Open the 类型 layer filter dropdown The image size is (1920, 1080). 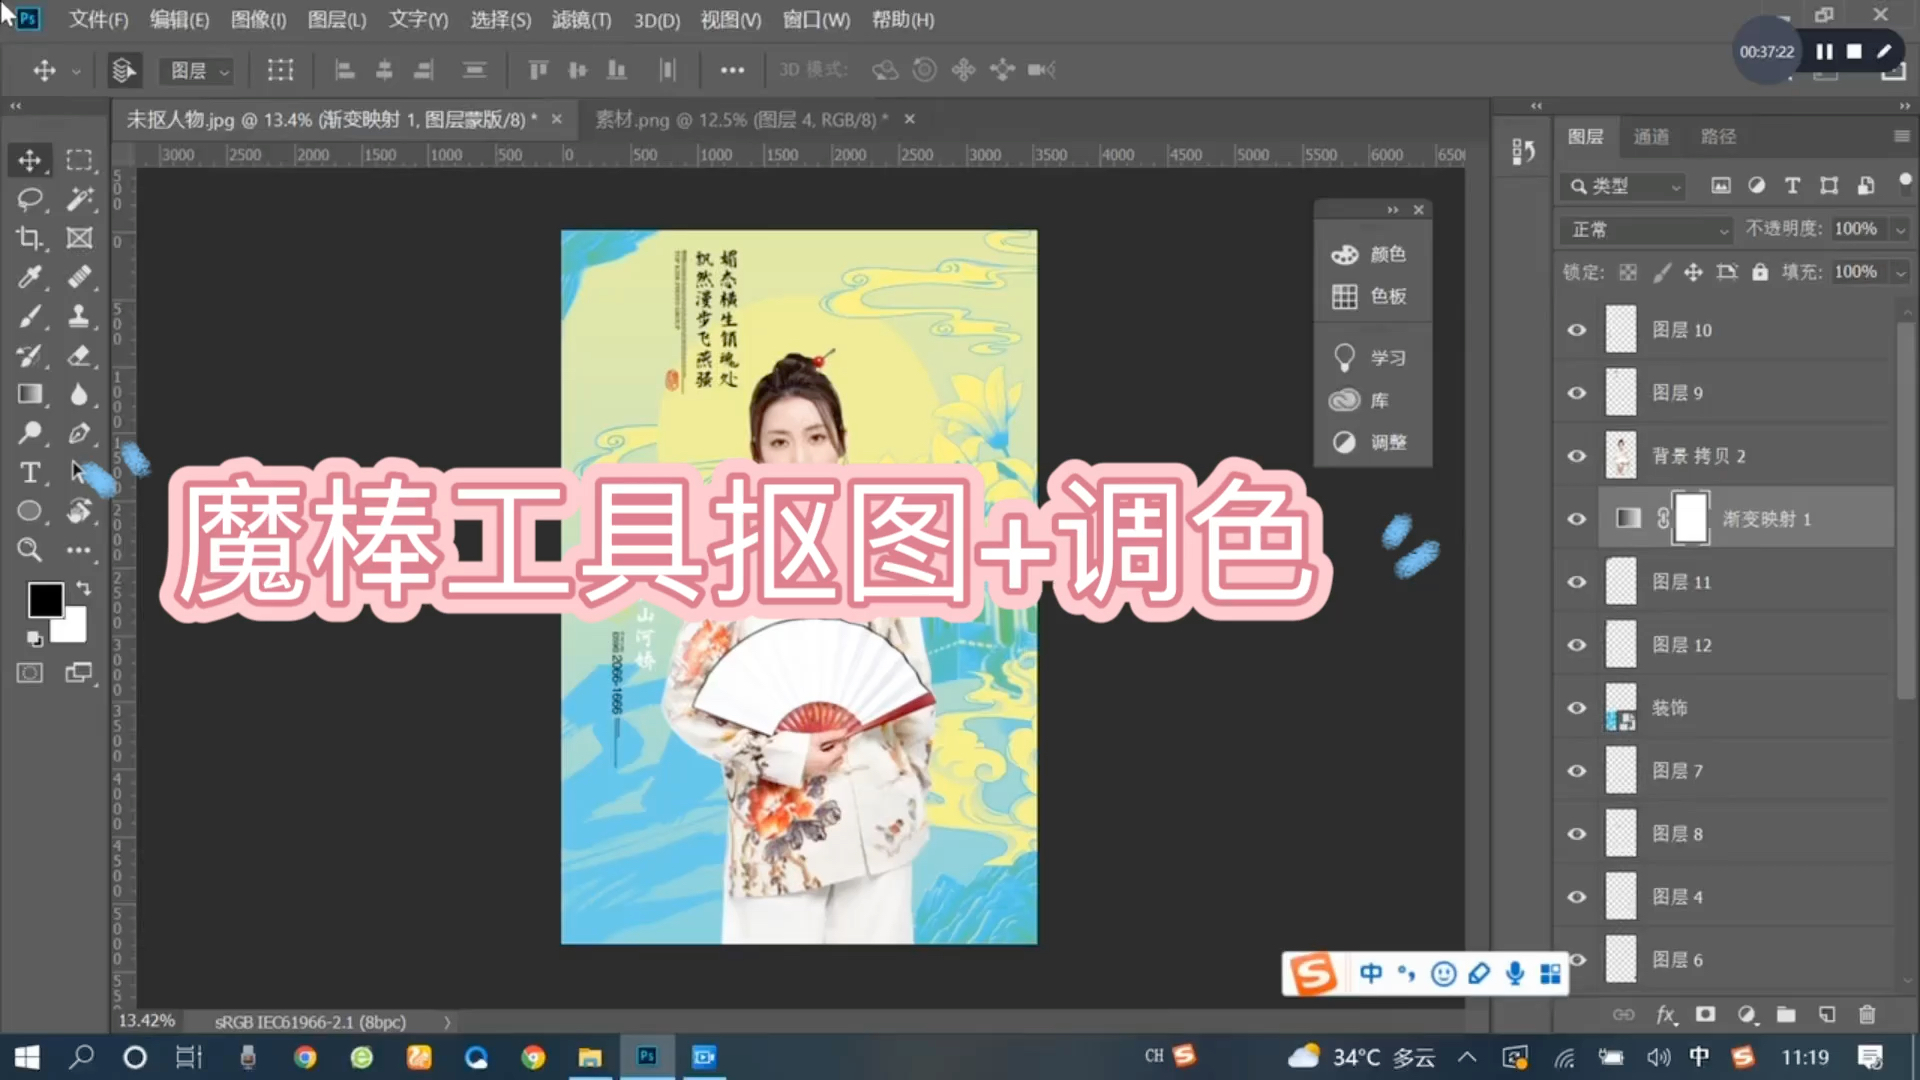point(1621,186)
